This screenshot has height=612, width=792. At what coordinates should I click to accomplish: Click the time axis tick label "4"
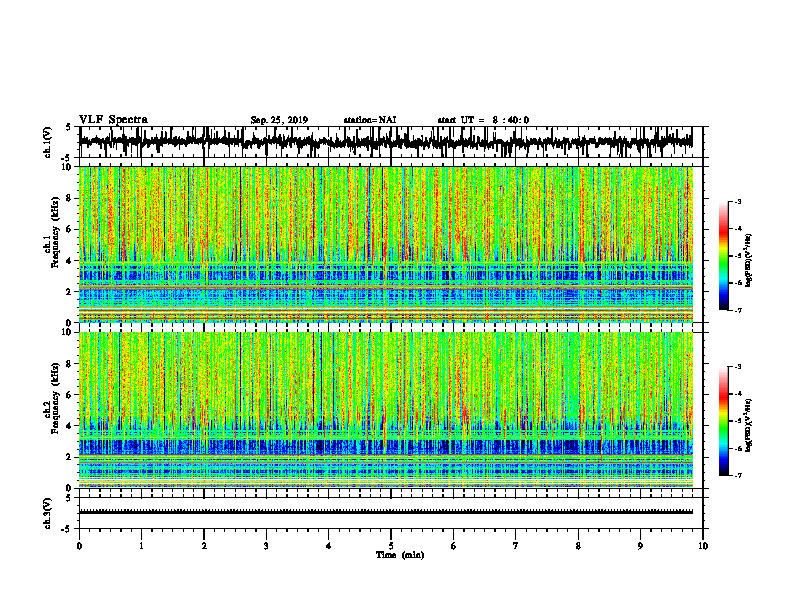(x=329, y=546)
